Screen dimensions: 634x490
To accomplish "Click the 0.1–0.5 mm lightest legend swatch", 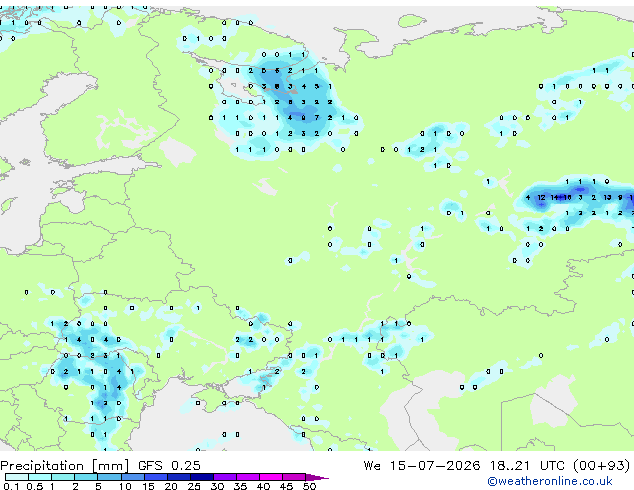I will 17,477.
